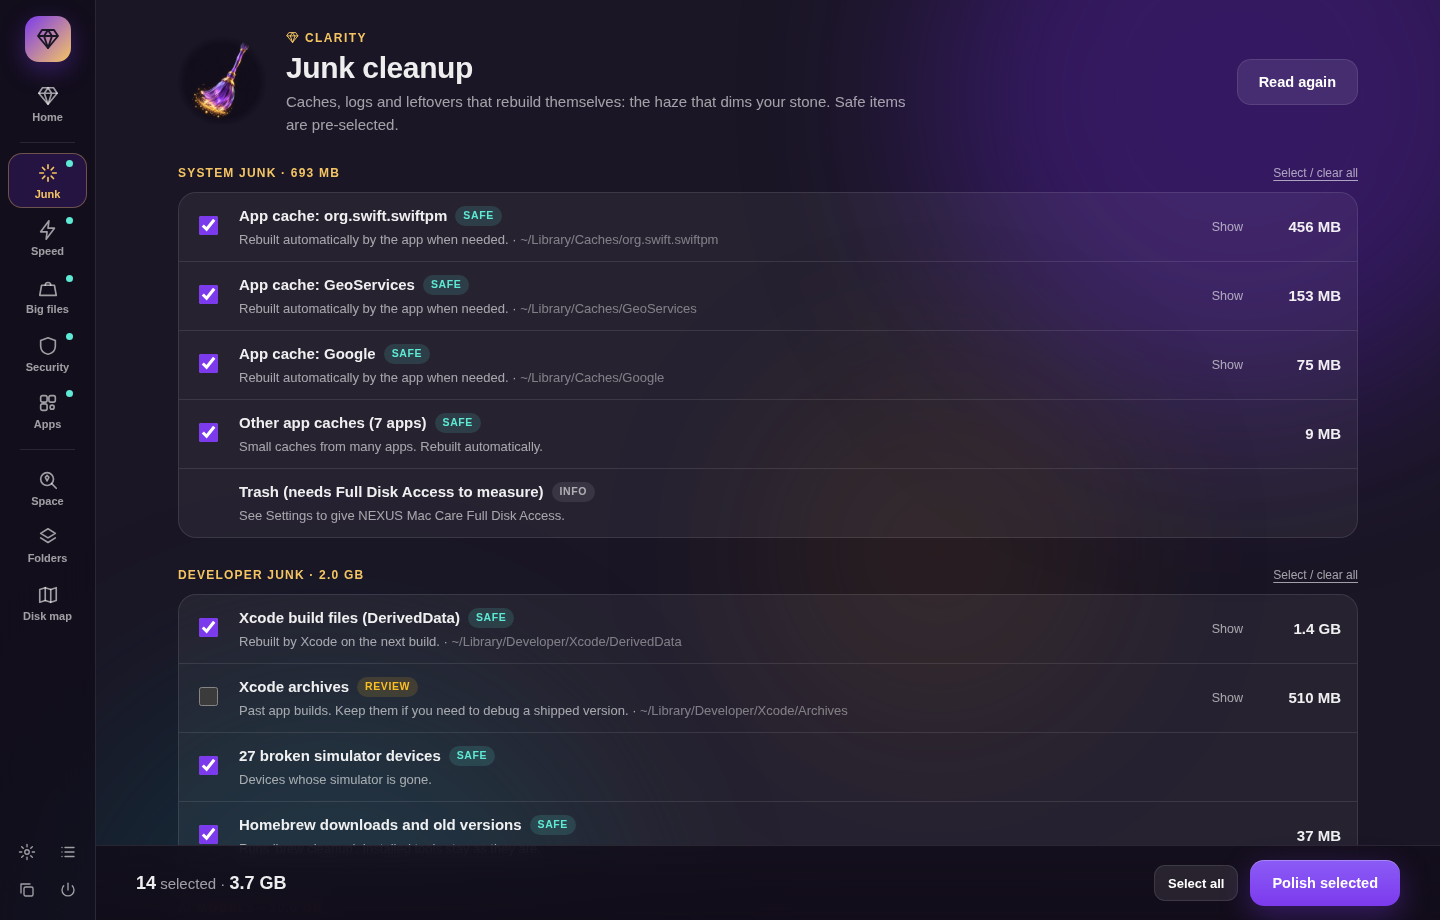Click the 510 MB size value
The height and width of the screenshot is (920, 1440).
click(x=1314, y=698)
